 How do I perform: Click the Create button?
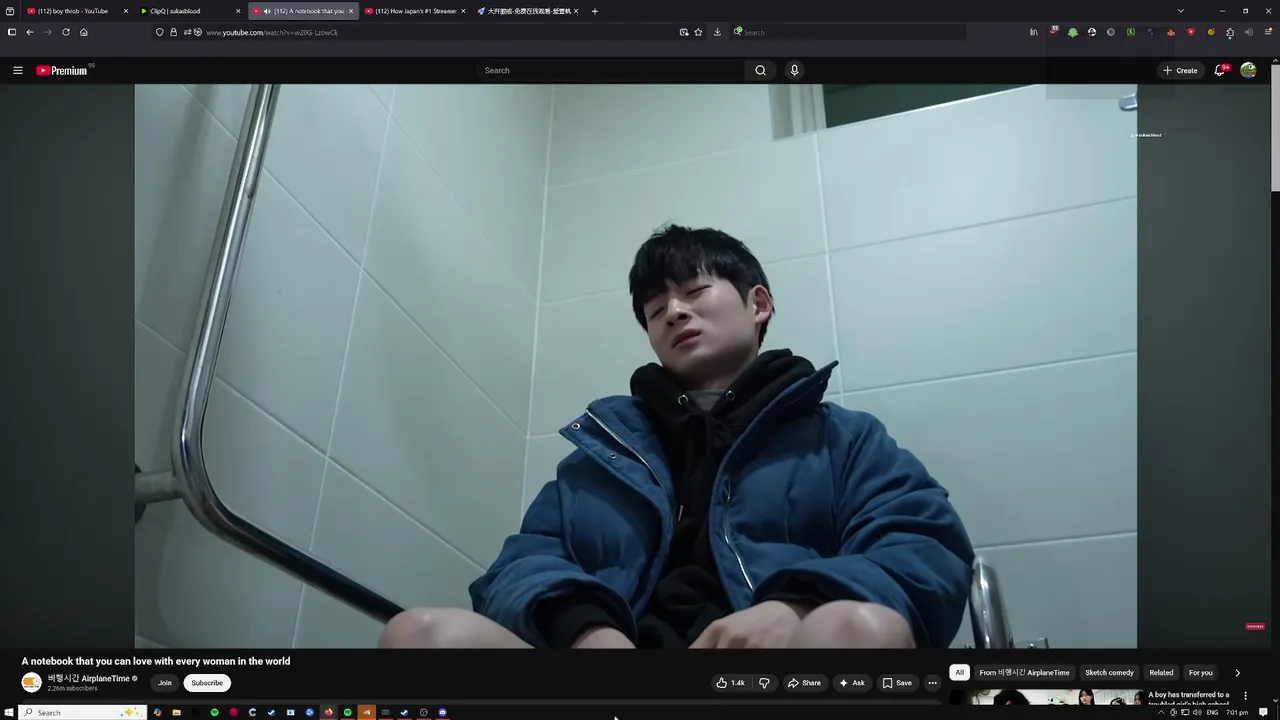pyautogui.click(x=1180, y=70)
